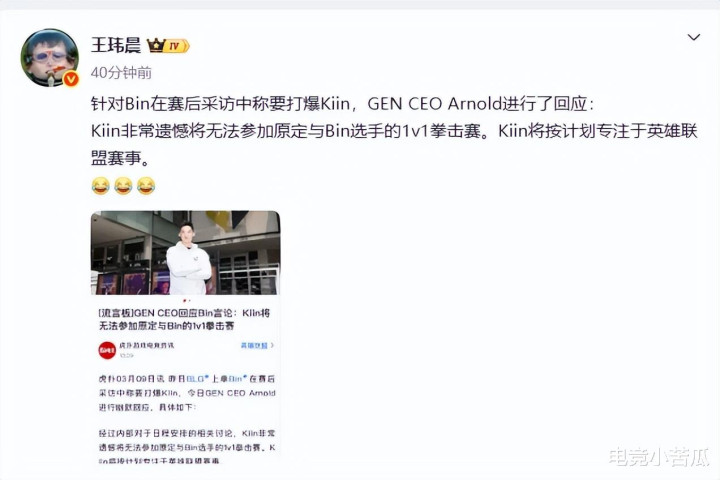
Task: Open 王玮晨's profile avatar picture
Action: [50, 57]
